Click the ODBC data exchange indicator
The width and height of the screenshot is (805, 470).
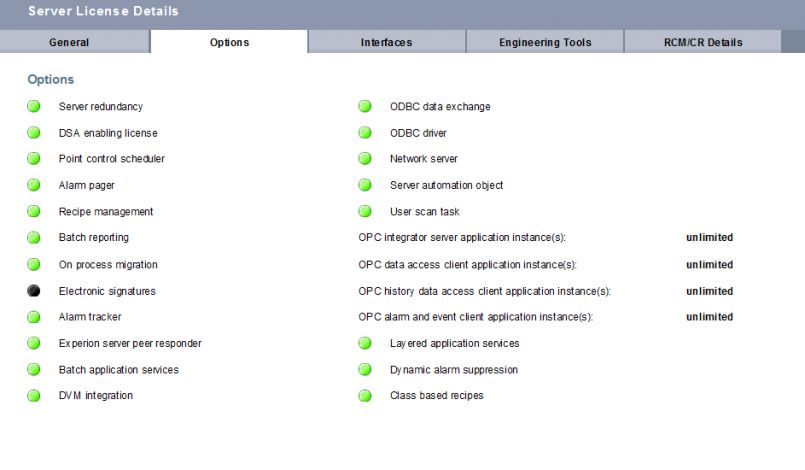[x=365, y=106]
